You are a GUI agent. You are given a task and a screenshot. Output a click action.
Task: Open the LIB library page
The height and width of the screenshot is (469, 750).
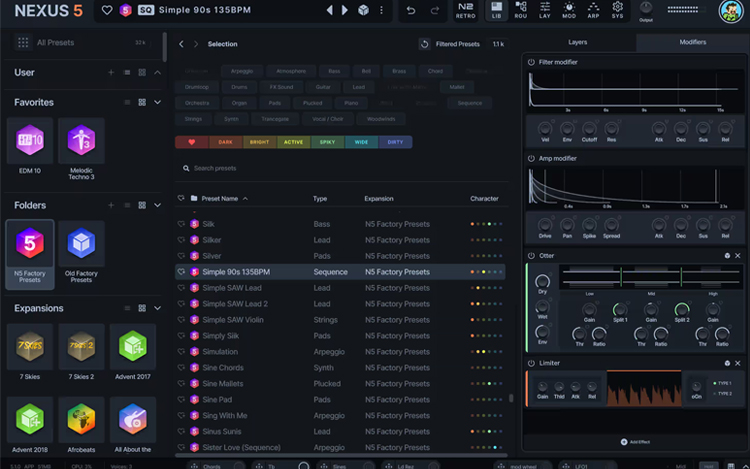[496, 10]
